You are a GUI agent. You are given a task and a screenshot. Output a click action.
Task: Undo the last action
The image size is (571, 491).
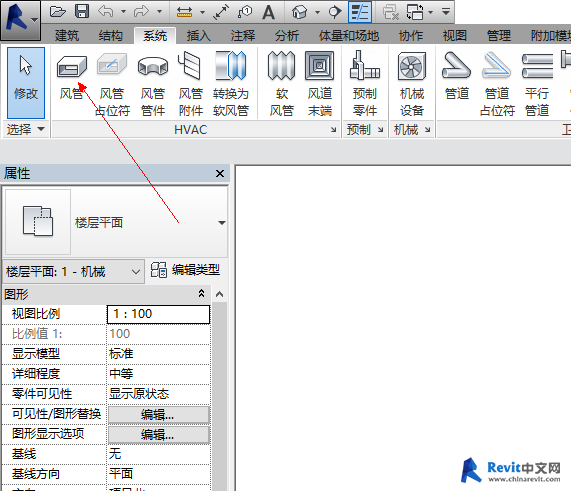[x=106, y=12]
